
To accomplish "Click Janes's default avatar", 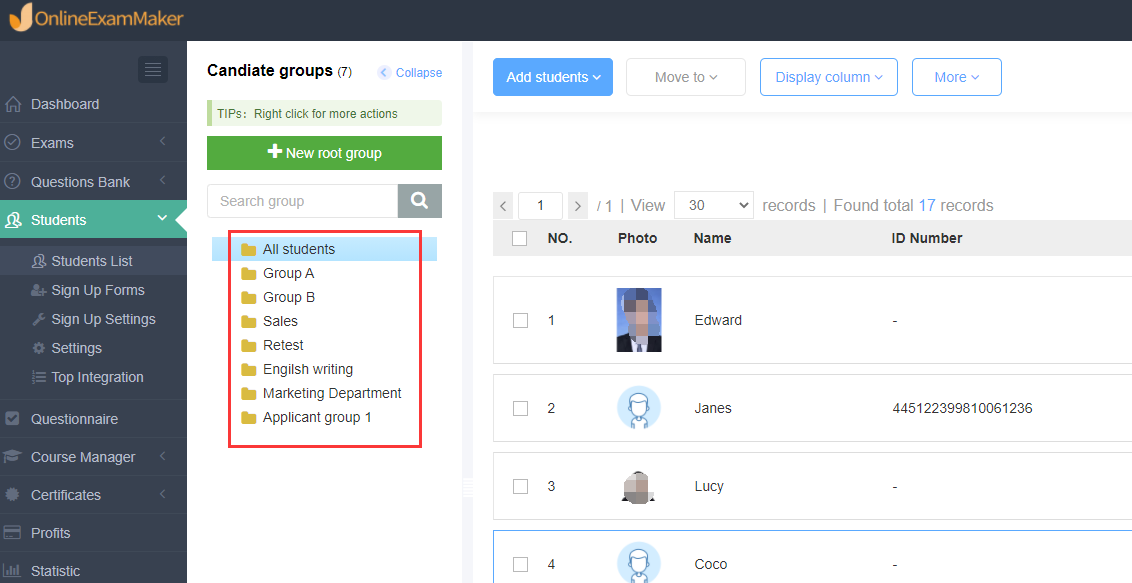I will (639, 408).
